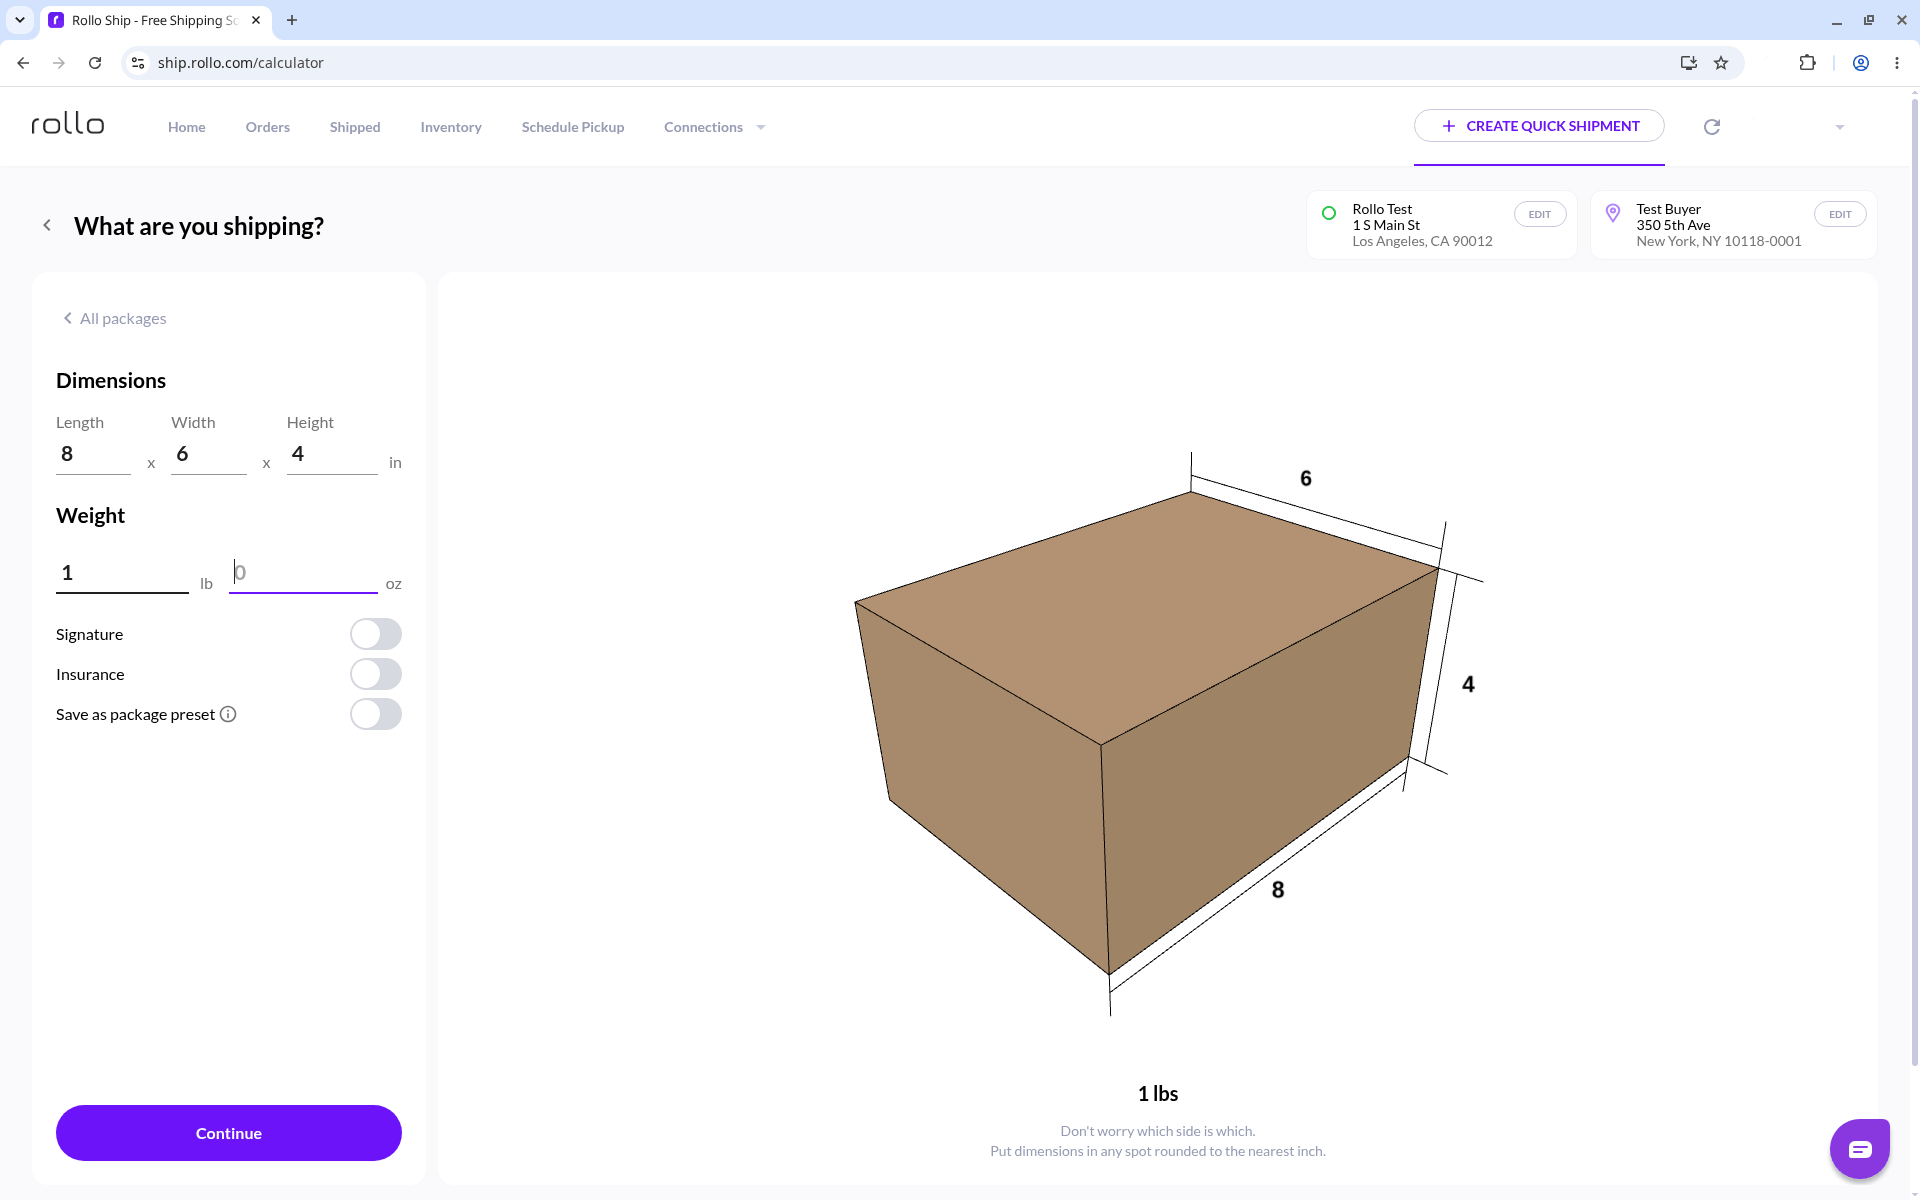Open the Chrome profile icon
The width and height of the screenshot is (1920, 1200).
pyautogui.click(x=1861, y=63)
